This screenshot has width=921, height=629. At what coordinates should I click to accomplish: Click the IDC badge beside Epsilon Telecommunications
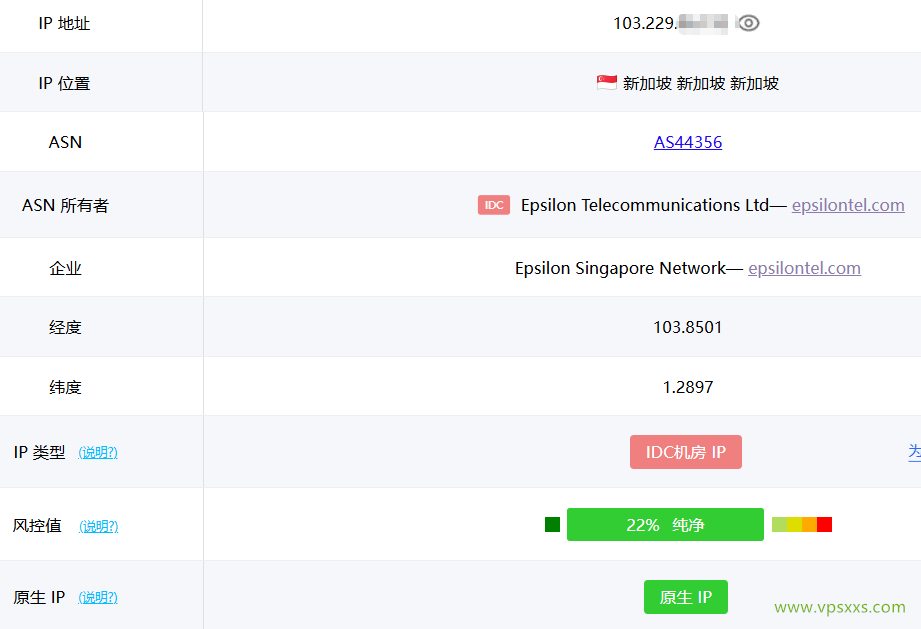point(493,204)
